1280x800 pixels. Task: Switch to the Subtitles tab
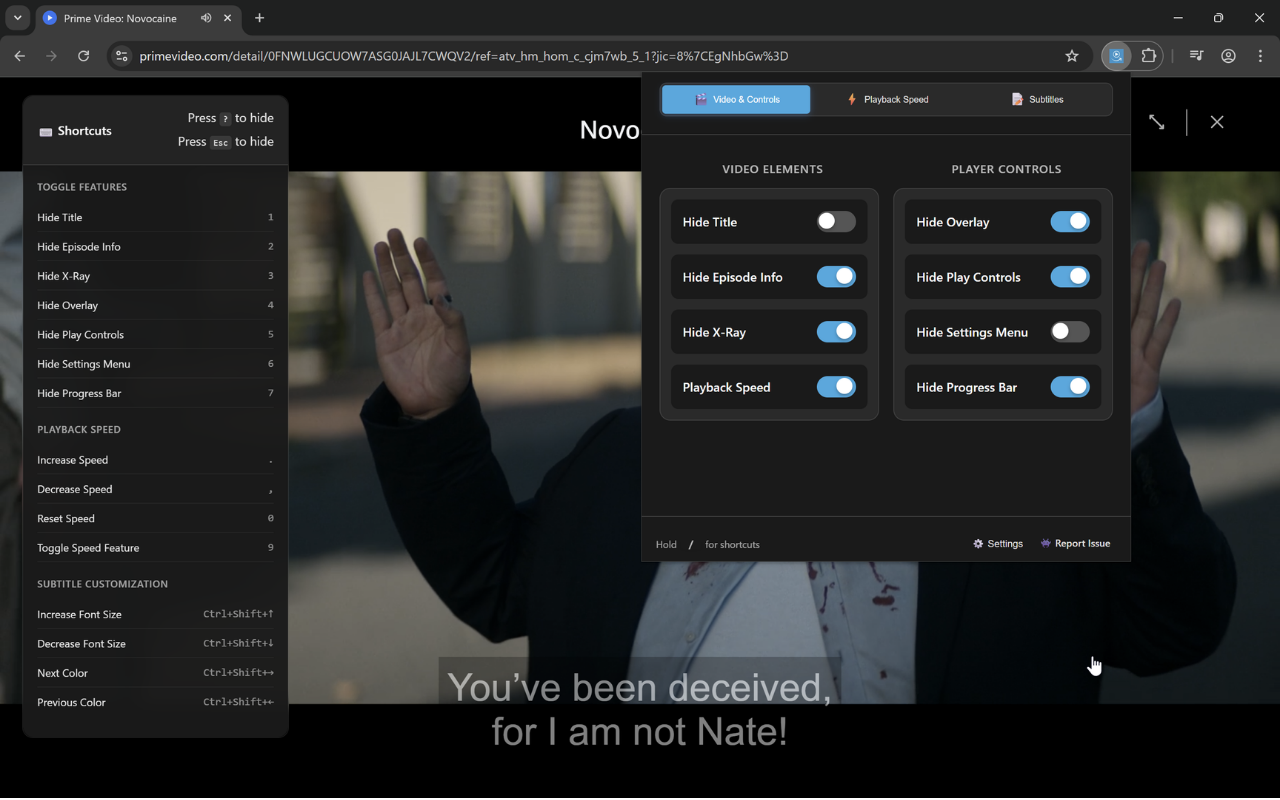click(x=1038, y=99)
